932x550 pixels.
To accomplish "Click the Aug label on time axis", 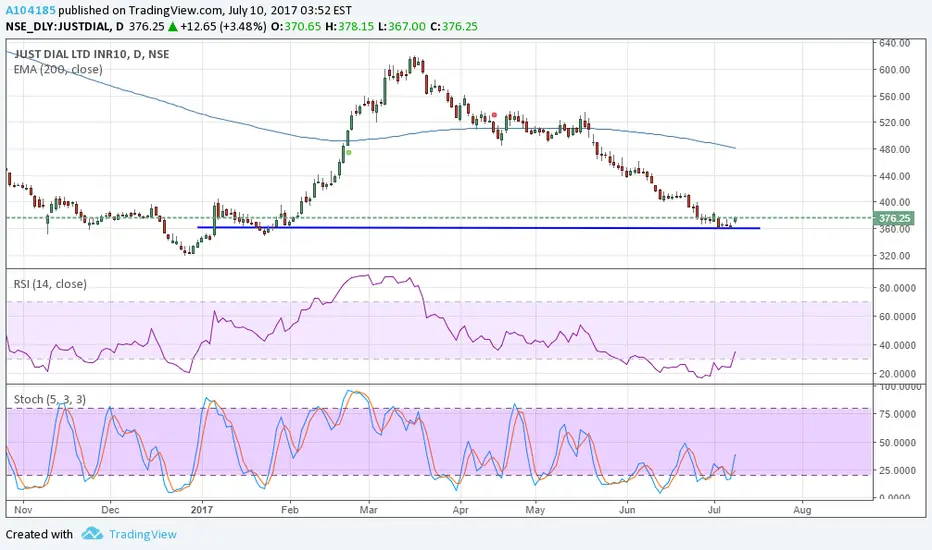I will point(802,510).
